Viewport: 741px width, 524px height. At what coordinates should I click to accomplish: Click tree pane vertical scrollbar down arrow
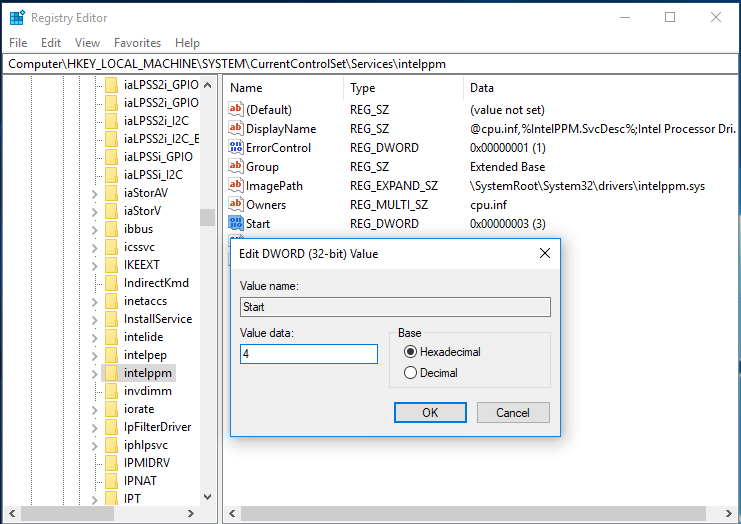(207, 497)
